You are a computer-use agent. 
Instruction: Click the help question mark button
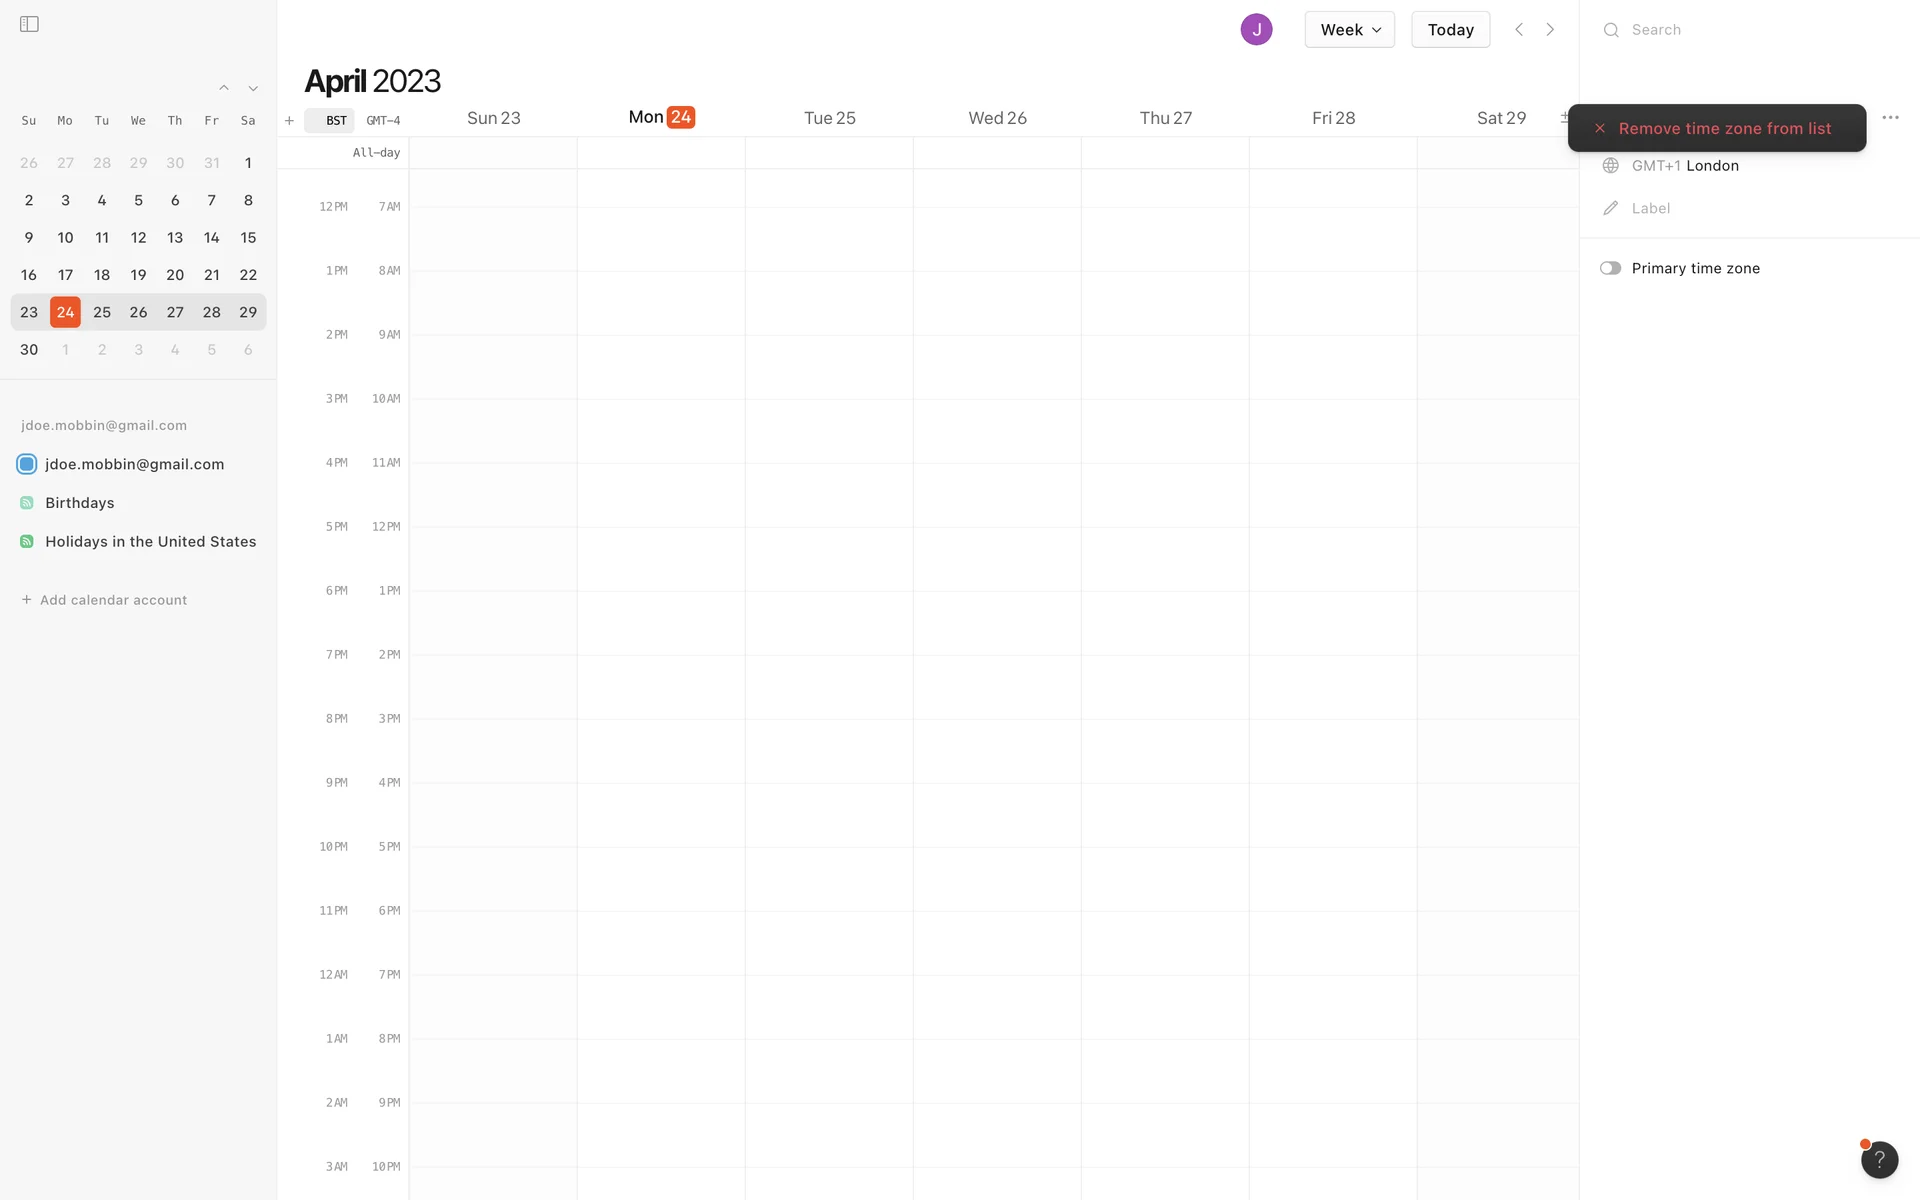click(1879, 1159)
